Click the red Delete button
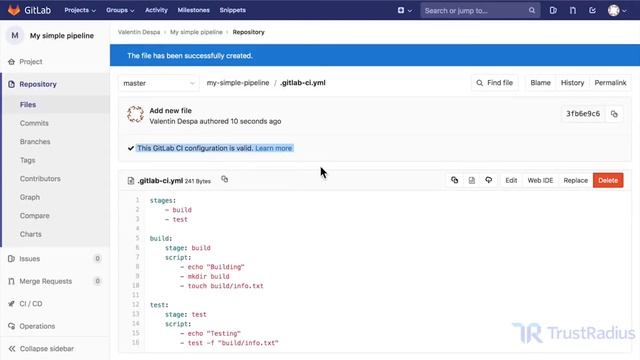Image resolution: width=640 pixels, height=360 pixels. point(608,180)
